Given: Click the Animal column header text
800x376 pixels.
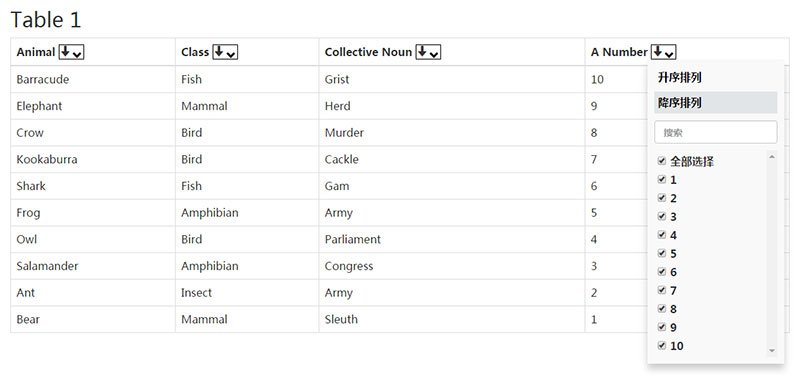Looking at the screenshot, I should click(x=36, y=52).
